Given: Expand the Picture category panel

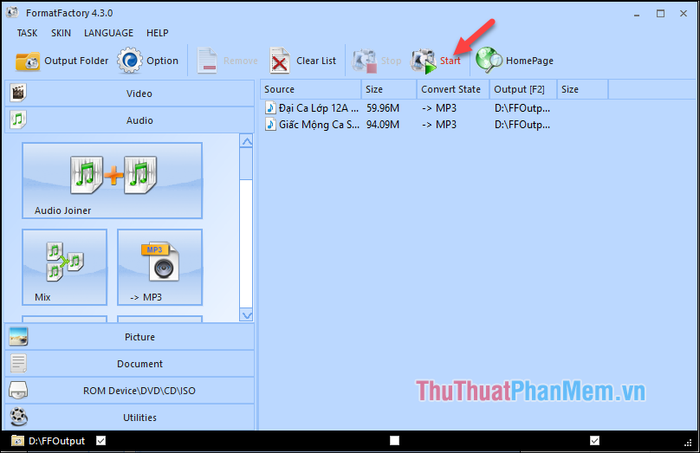Looking at the screenshot, I should (x=129, y=337).
